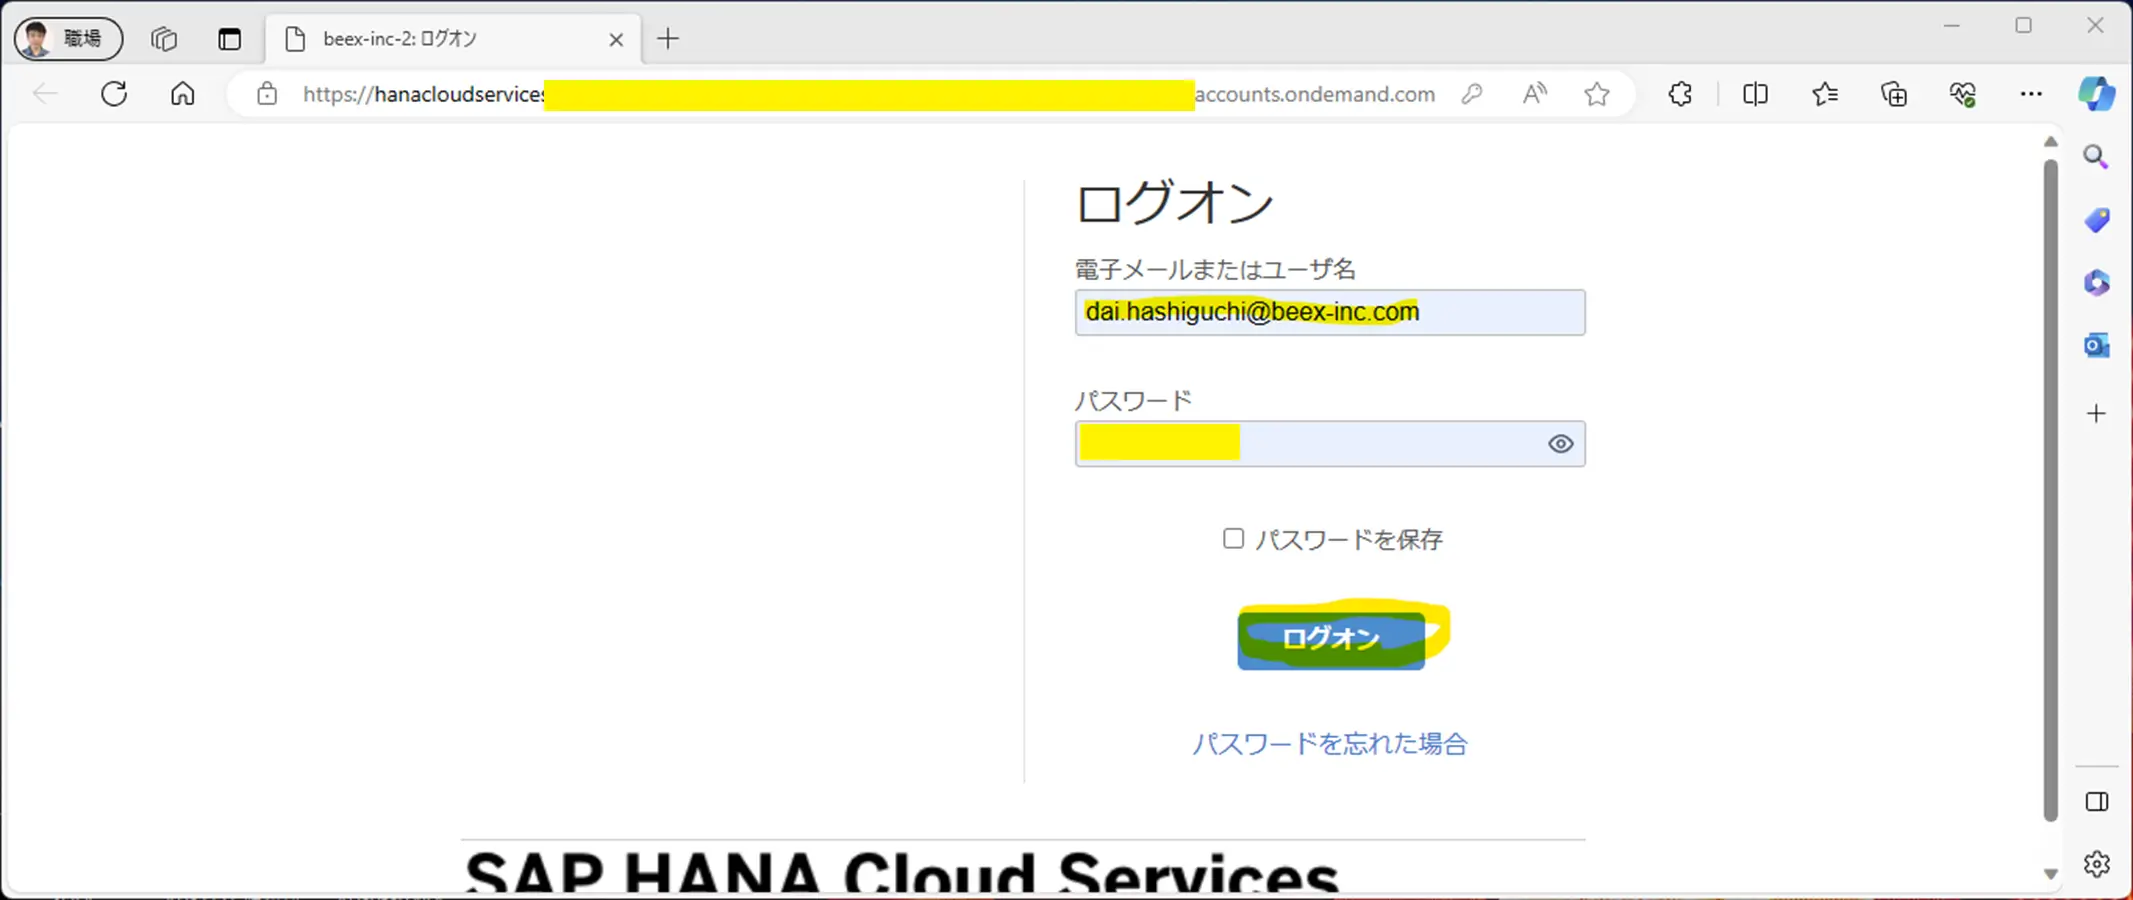Open the shopping tag sidebar icon
Screen dimensions: 2133x900
(2096, 220)
